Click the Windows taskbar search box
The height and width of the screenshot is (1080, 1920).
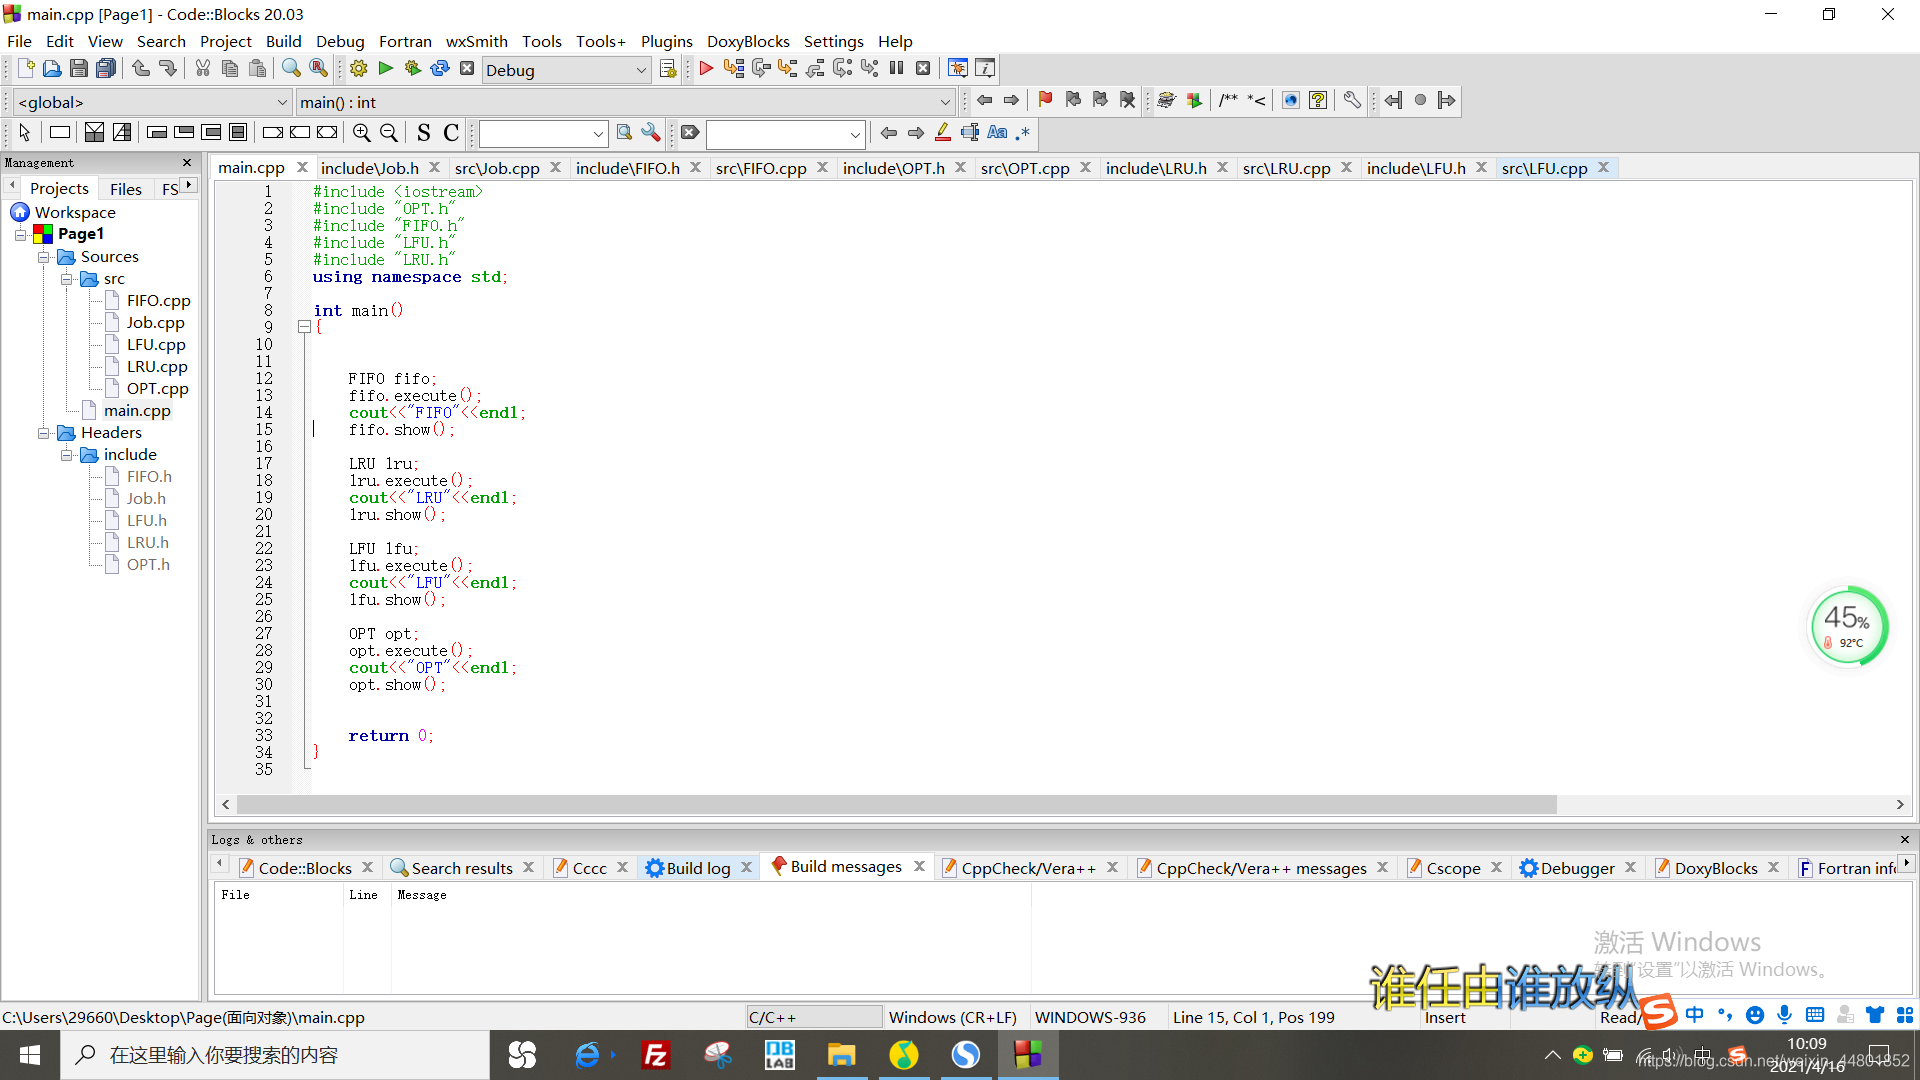coord(275,1055)
